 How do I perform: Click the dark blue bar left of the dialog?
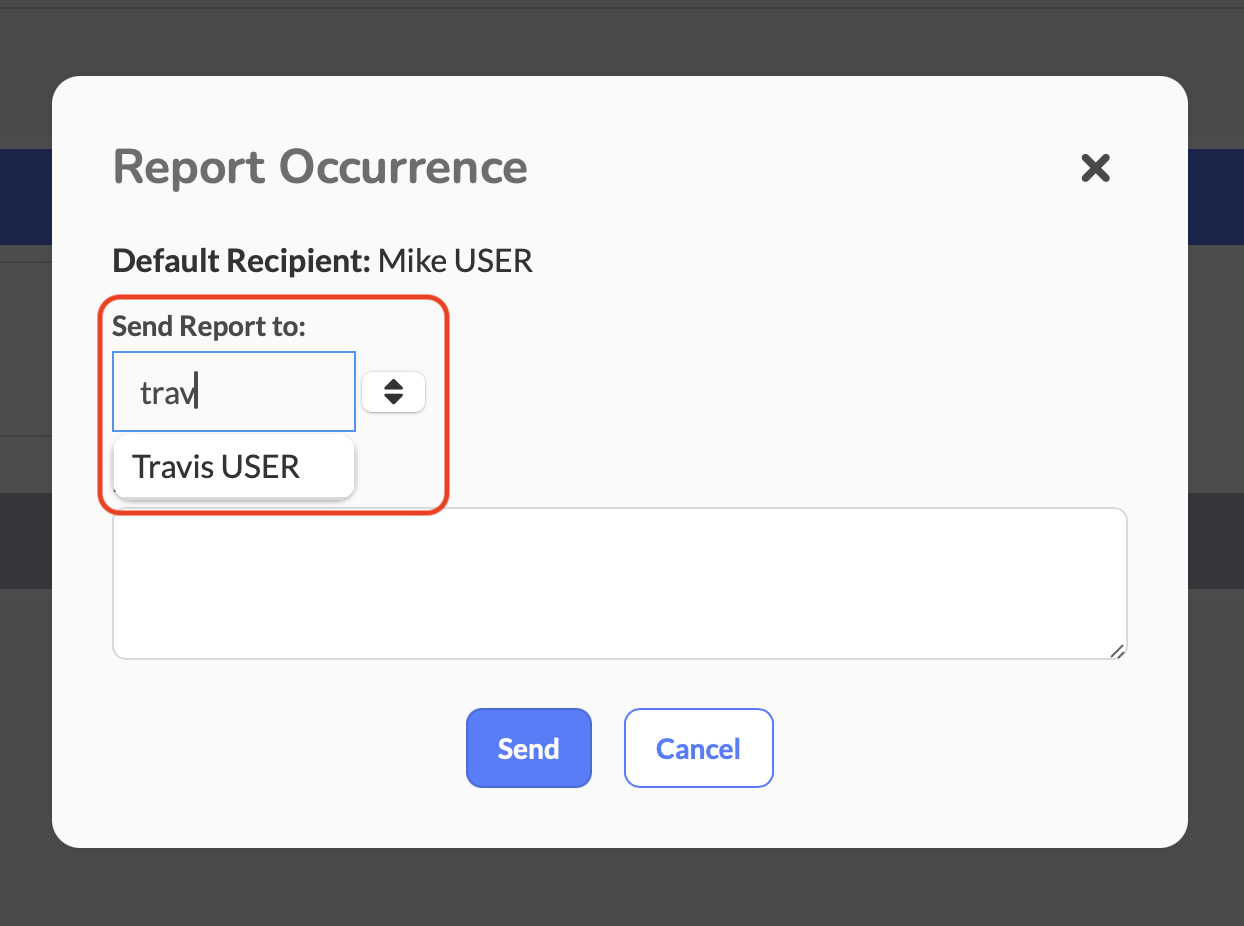pyautogui.click(x=25, y=196)
